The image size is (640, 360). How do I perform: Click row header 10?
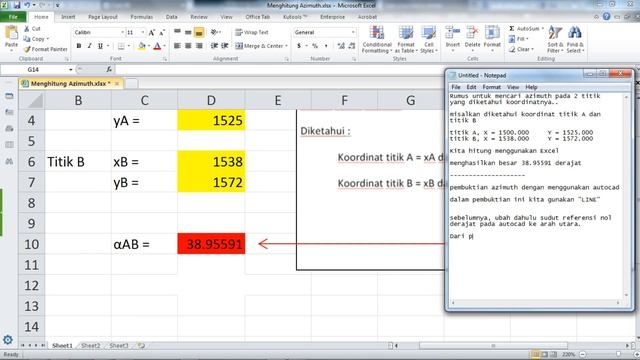(31, 244)
